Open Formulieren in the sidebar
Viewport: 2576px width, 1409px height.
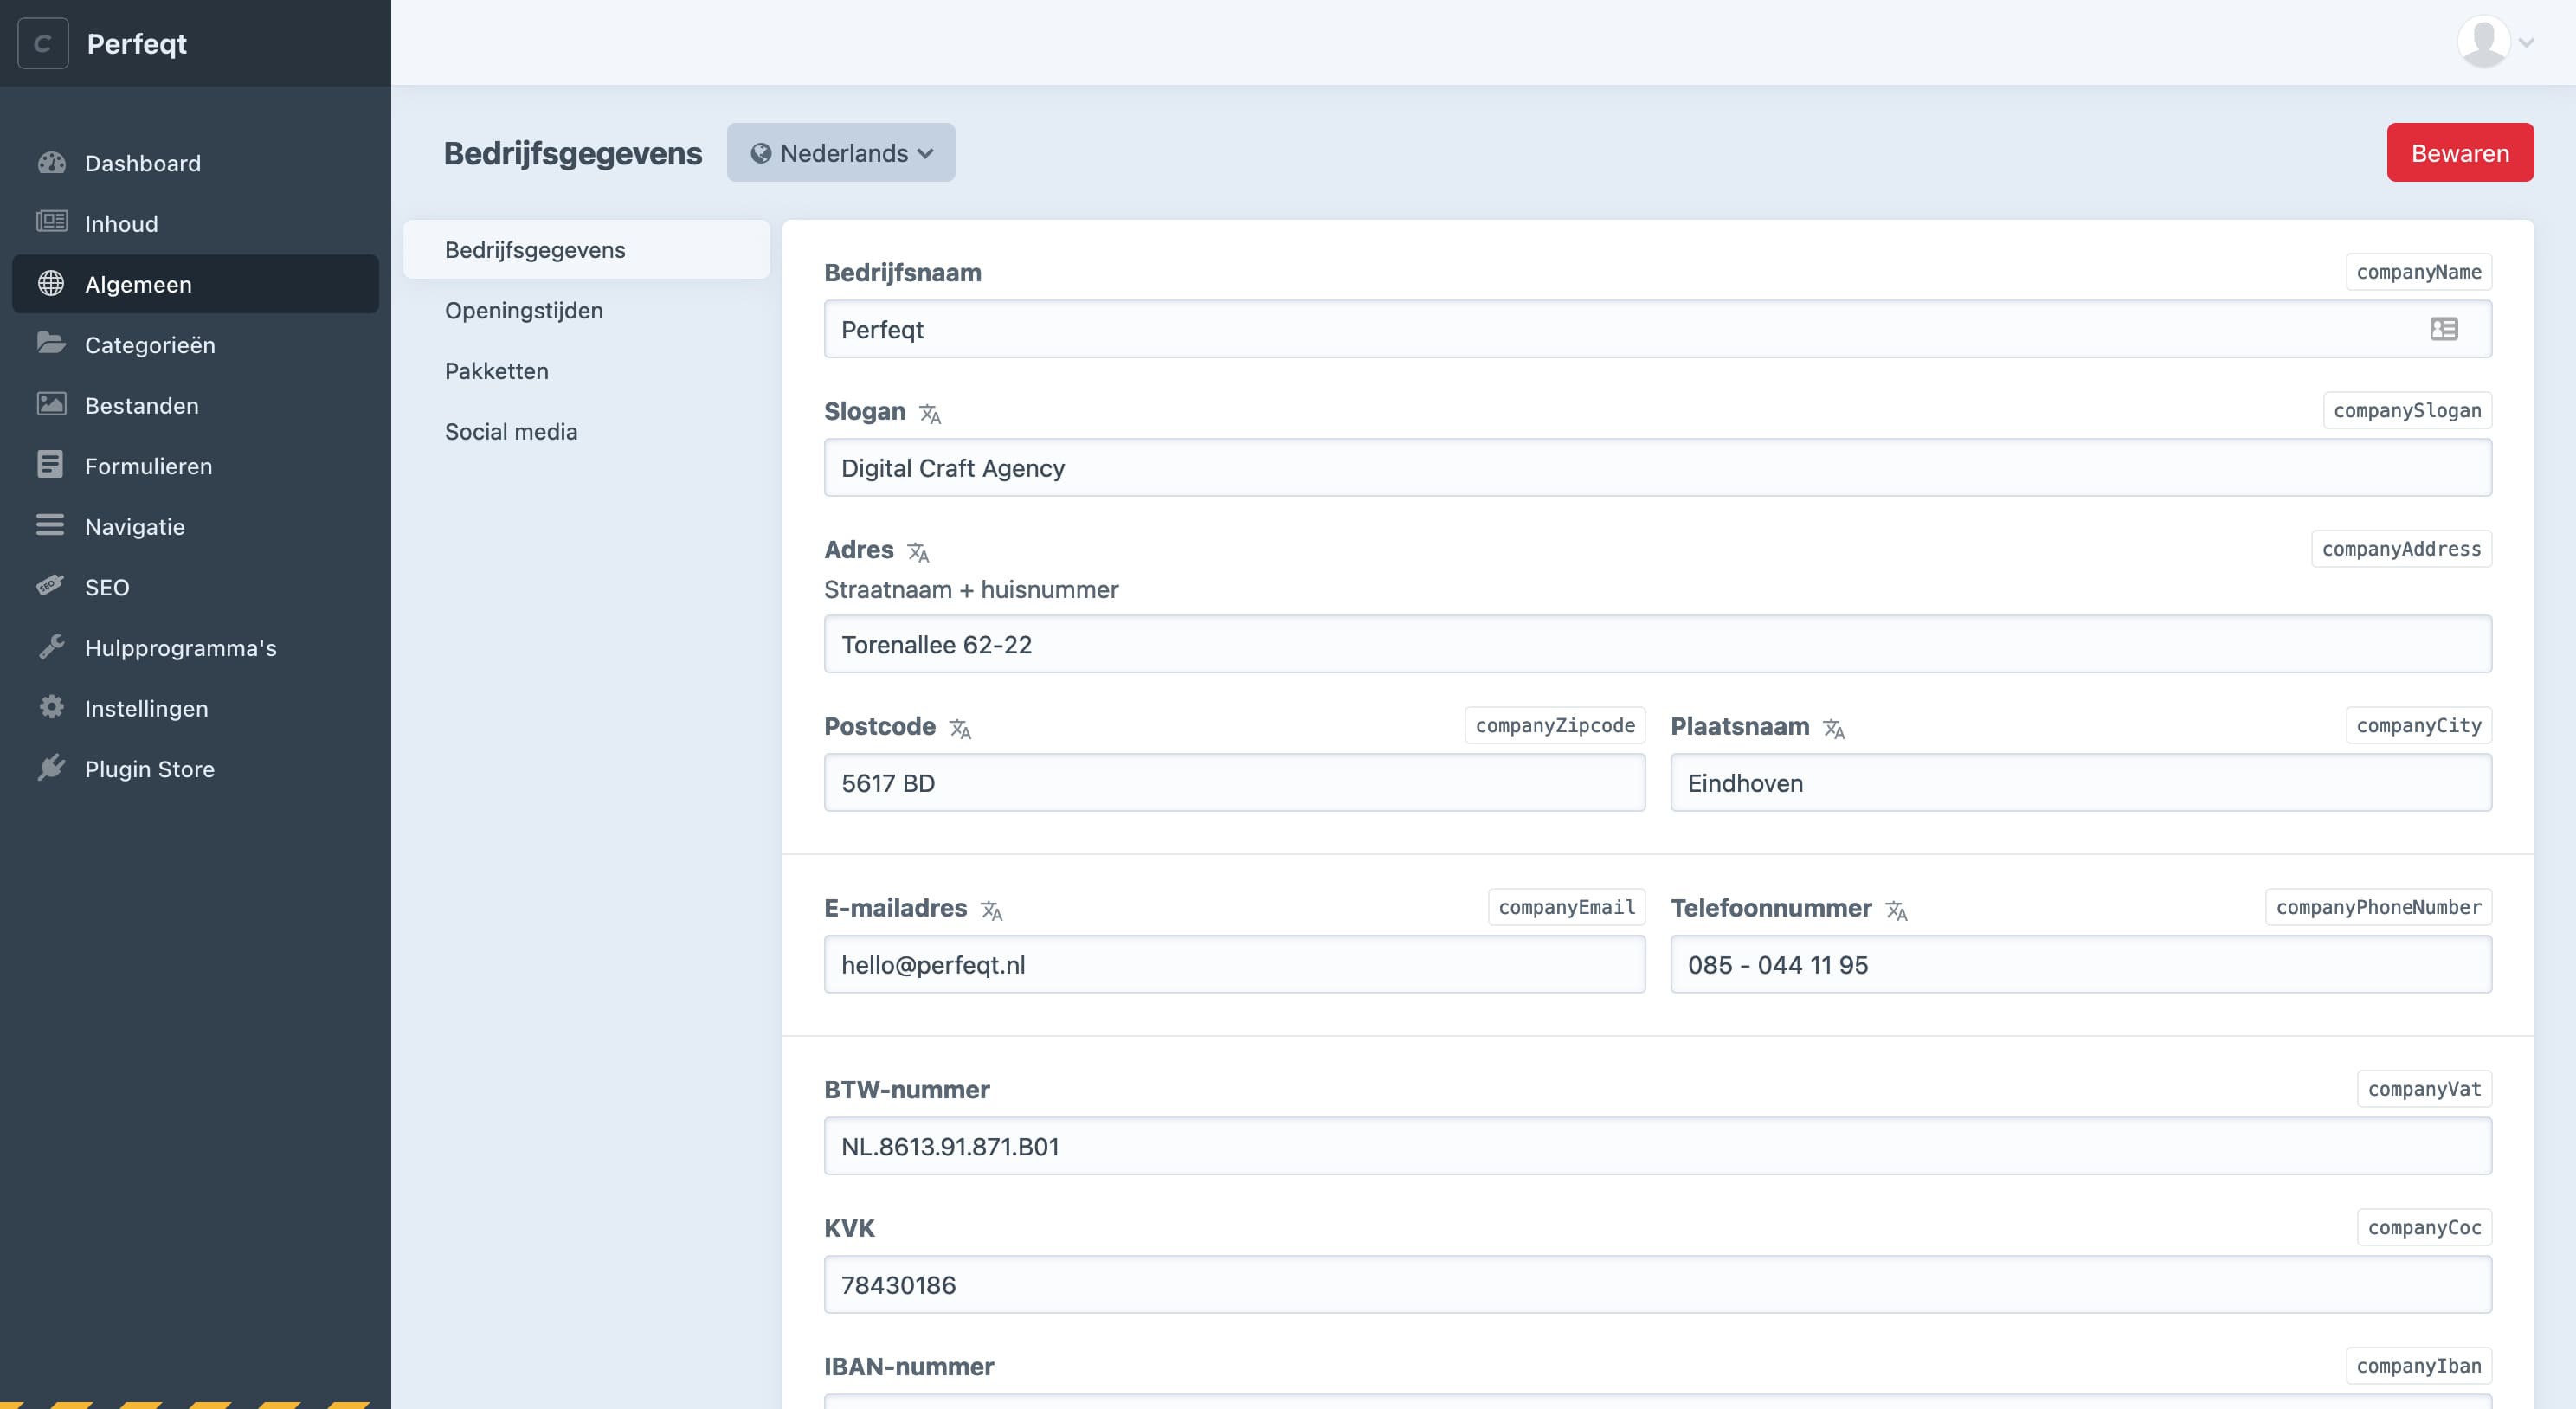195,465
